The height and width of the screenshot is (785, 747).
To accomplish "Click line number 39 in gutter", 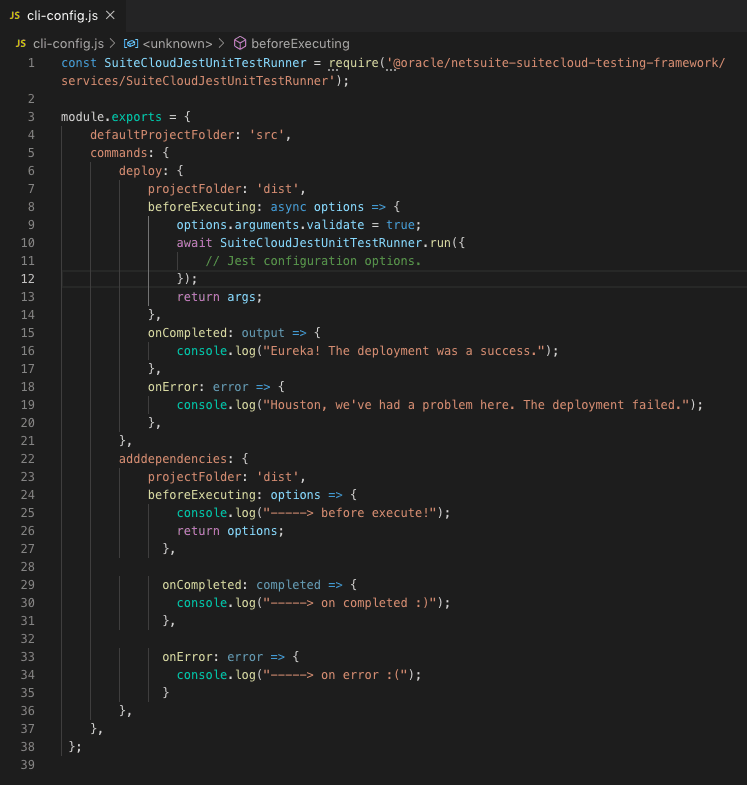I will [x=28, y=765].
